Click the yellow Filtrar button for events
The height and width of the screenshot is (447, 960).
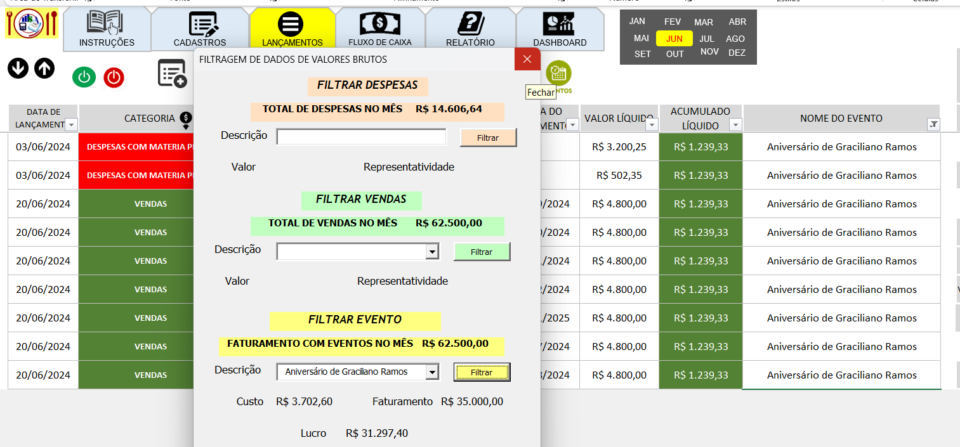click(481, 372)
